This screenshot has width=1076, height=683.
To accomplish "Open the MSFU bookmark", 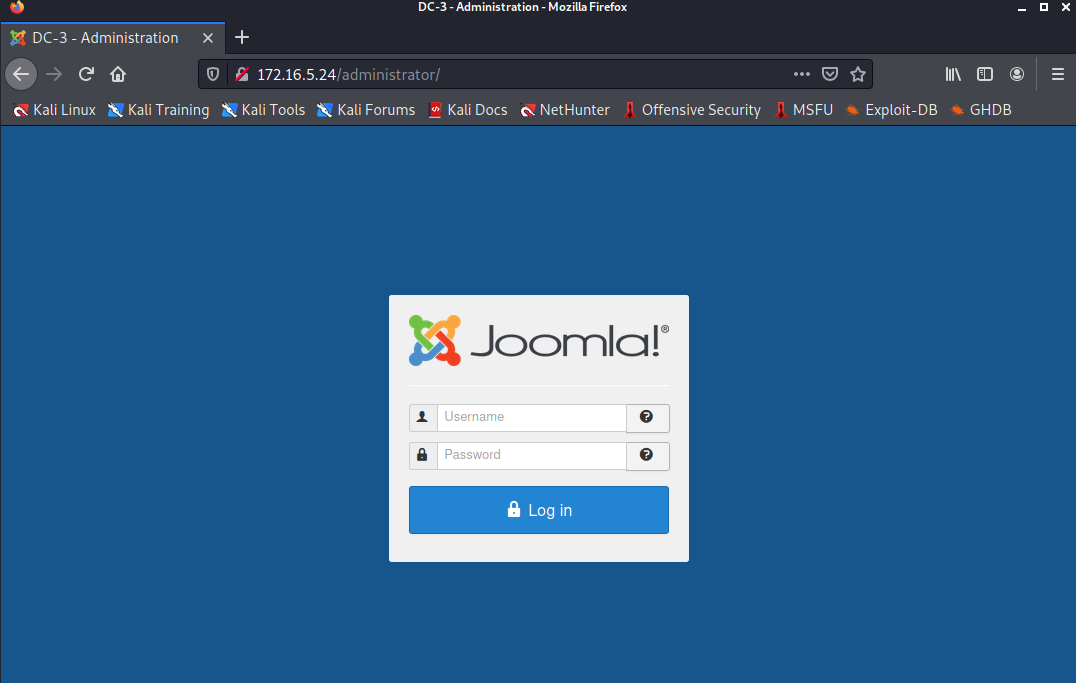I will click(x=803, y=110).
